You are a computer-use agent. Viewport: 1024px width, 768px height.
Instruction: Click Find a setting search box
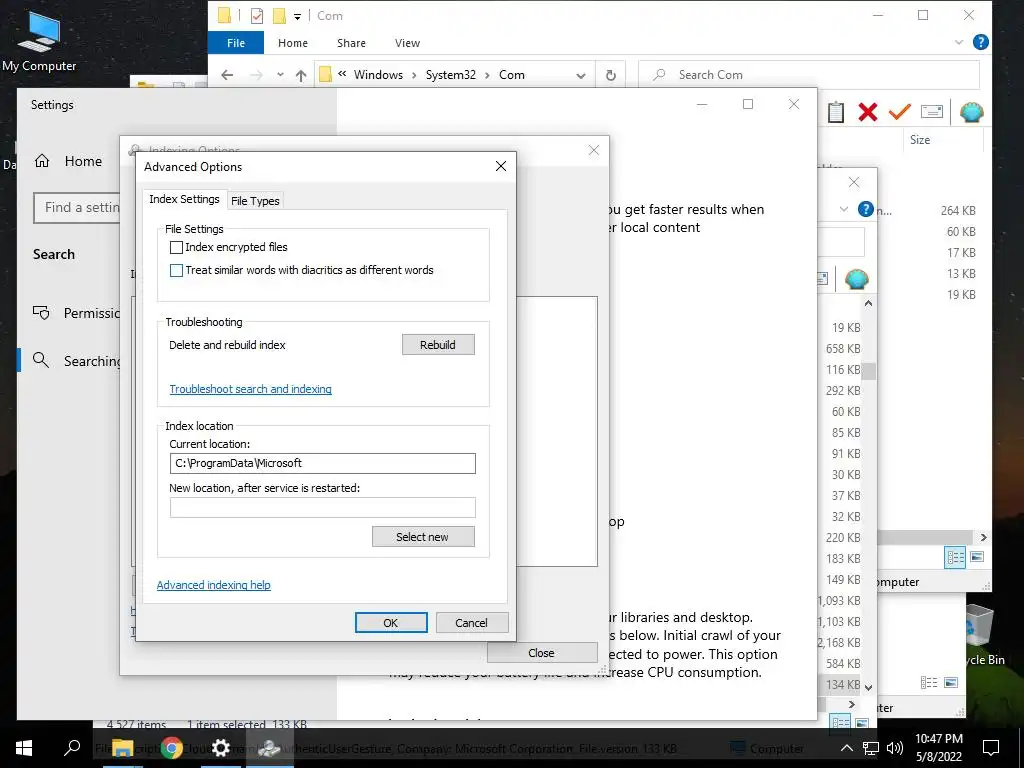click(x=77, y=208)
